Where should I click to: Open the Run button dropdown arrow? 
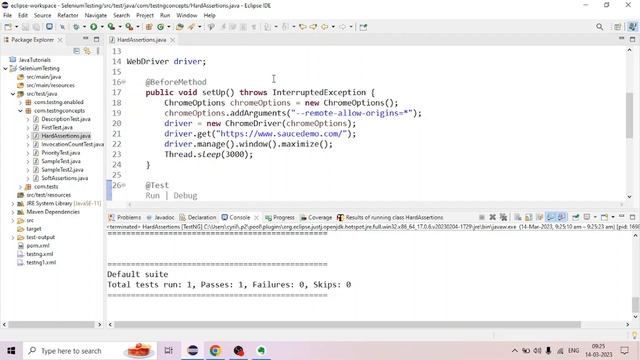coord(101,27)
